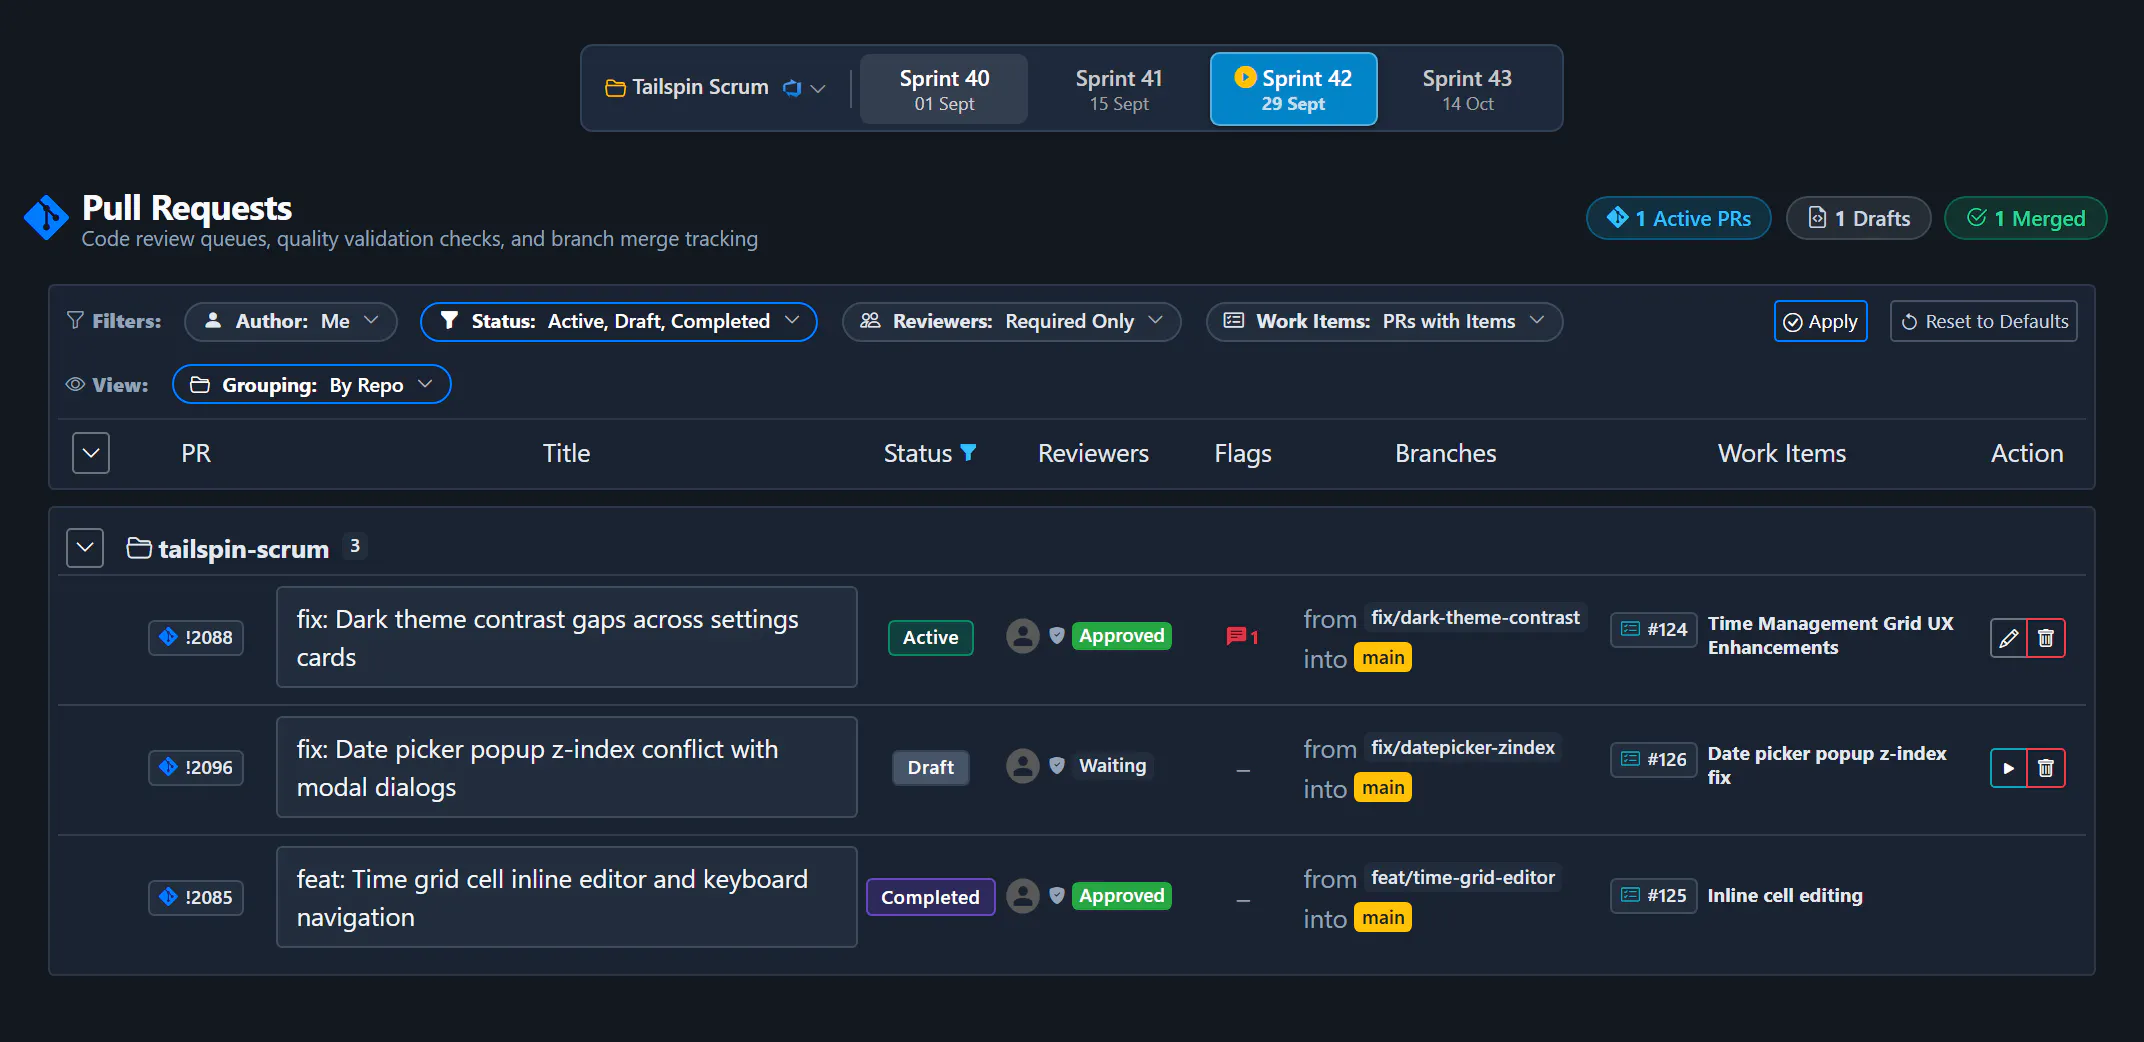Switch to the Sprint 41 tab
The image size is (2144, 1042).
[x=1119, y=89]
